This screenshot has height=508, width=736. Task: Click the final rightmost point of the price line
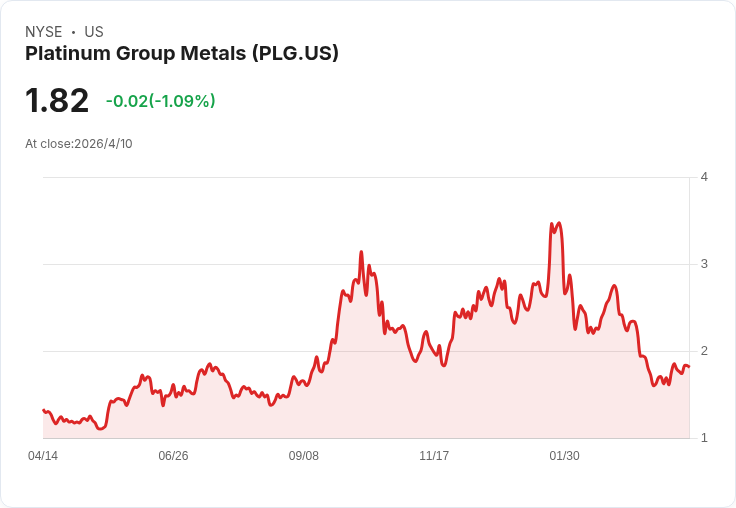tap(689, 367)
